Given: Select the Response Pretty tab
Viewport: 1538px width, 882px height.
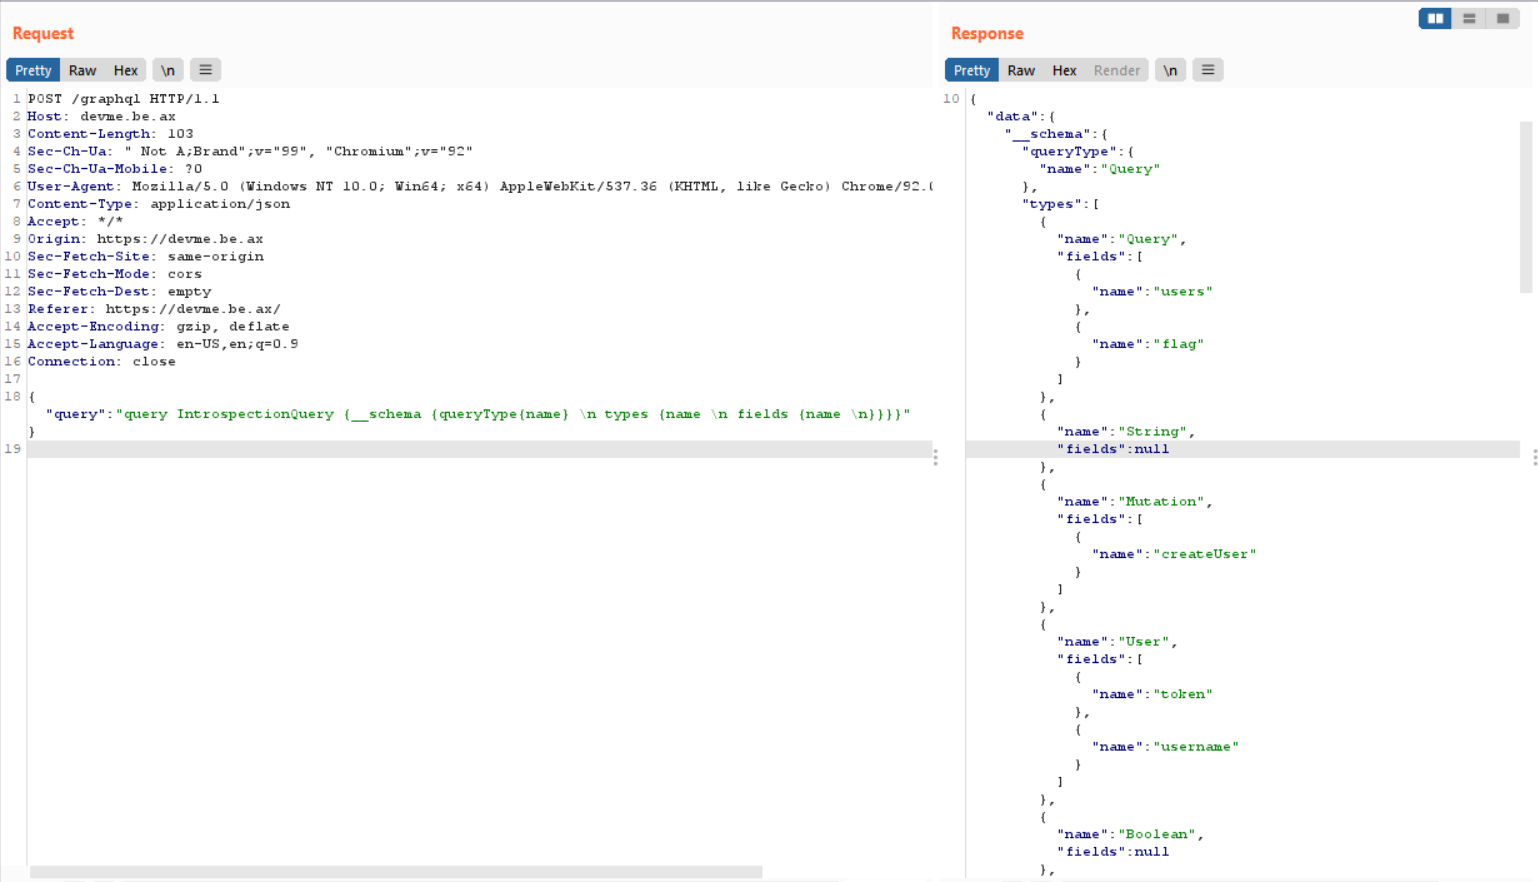Looking at the screenshot, I should [971, 70].
